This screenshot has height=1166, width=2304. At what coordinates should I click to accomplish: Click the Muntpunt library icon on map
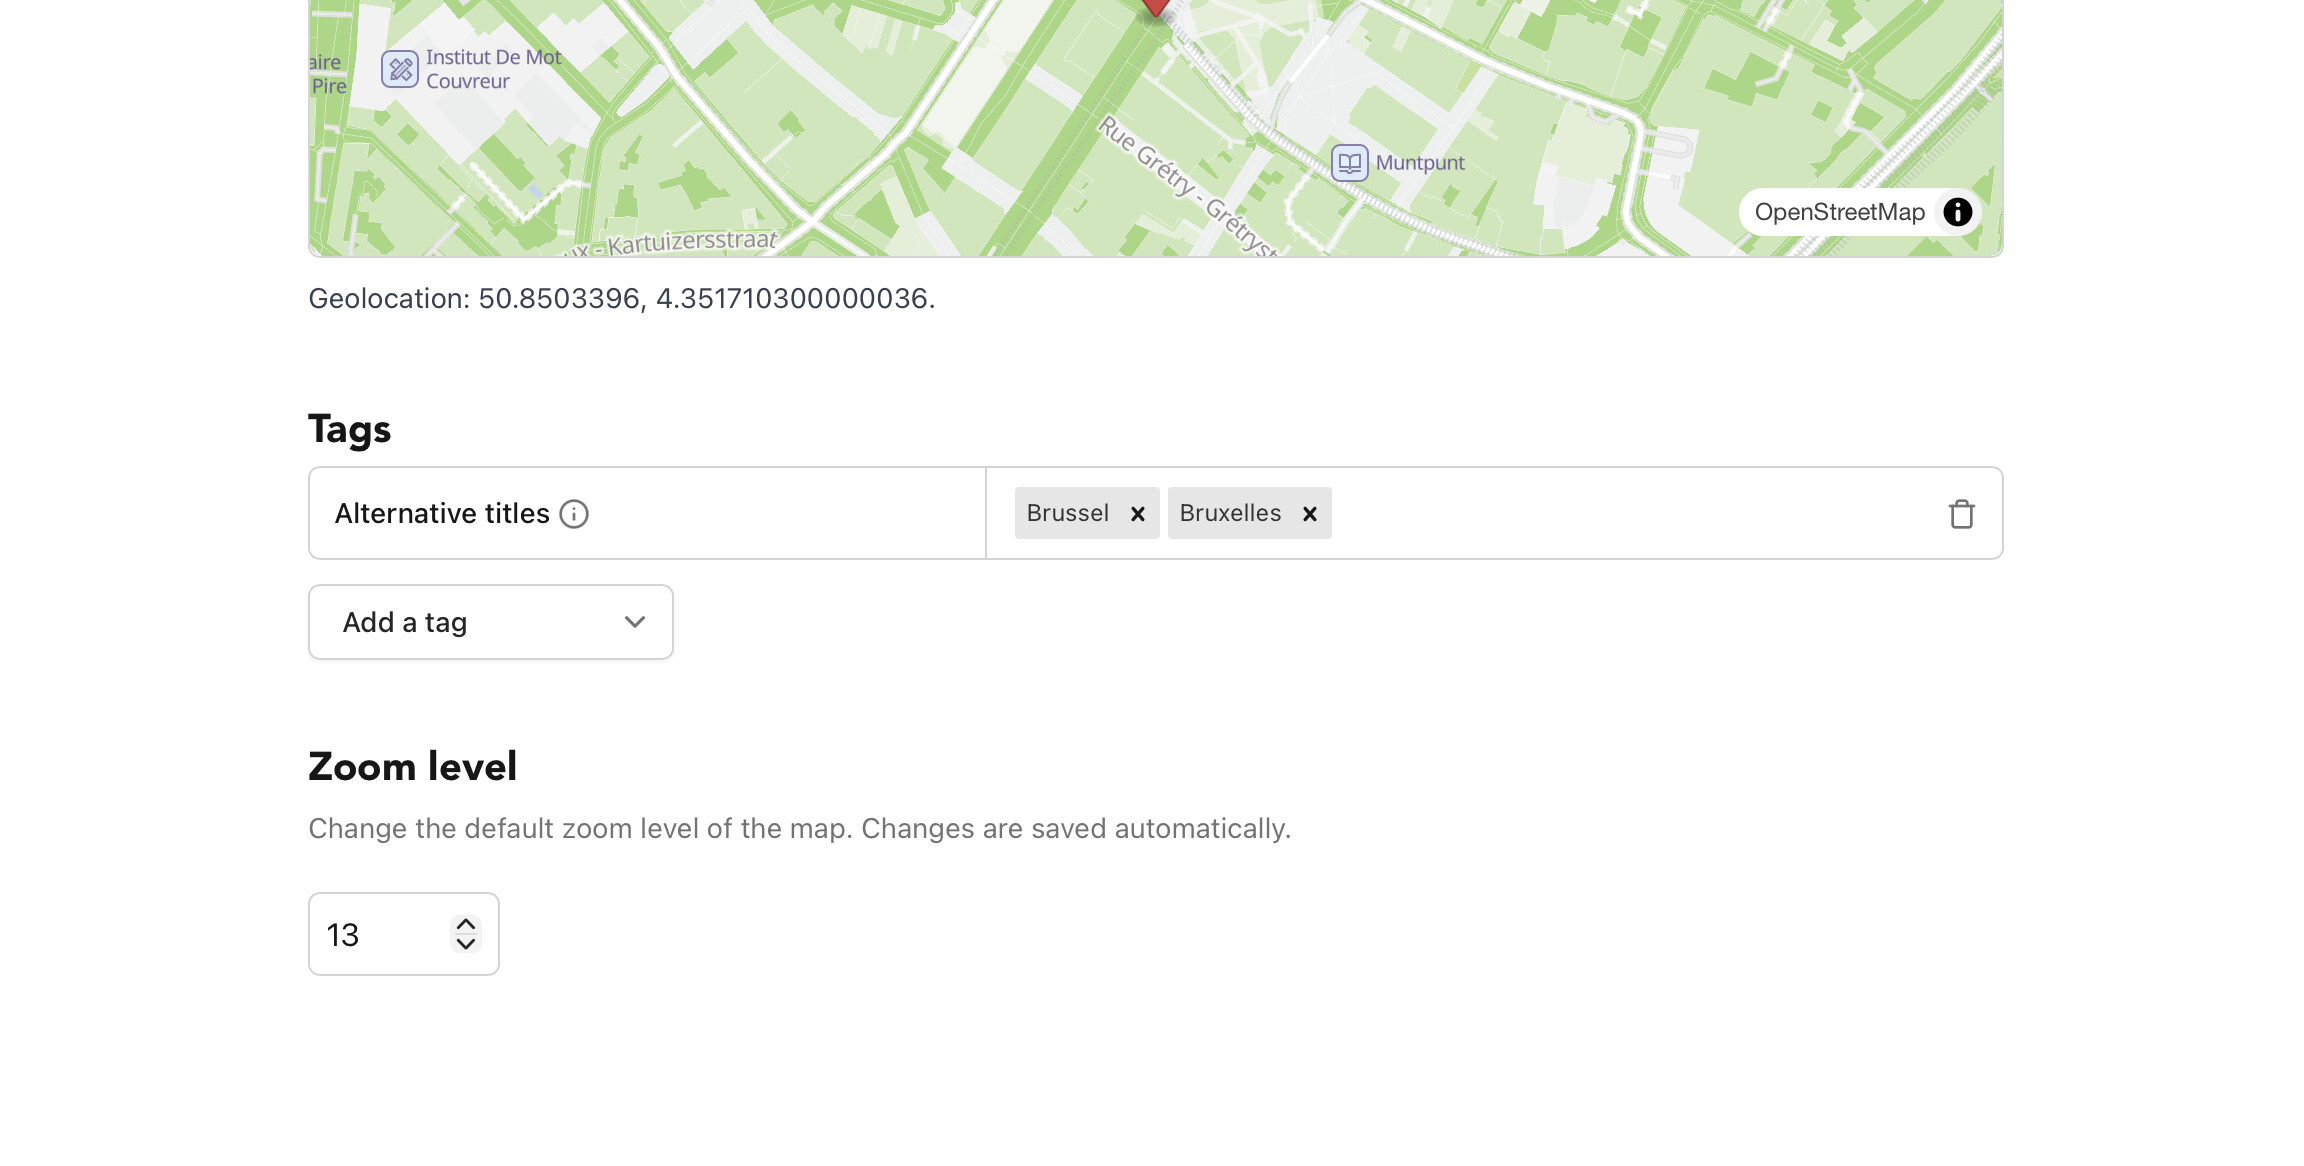(x=1349, y=163)
